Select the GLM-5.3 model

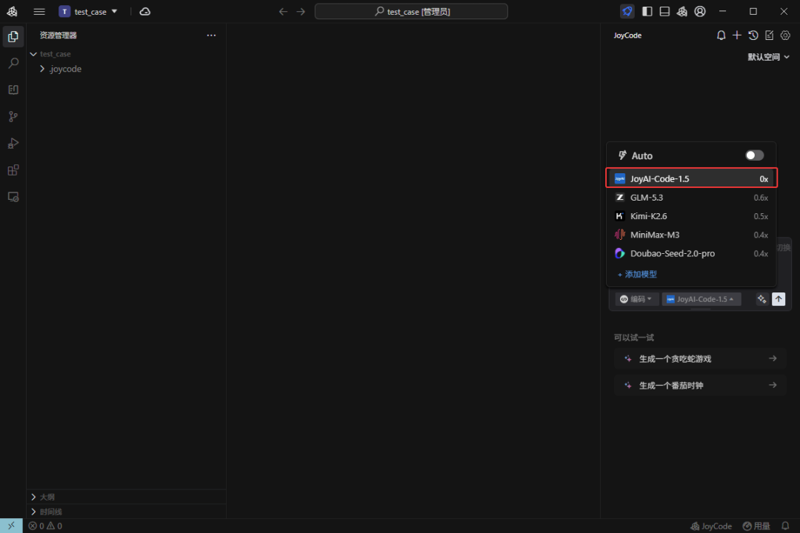(691, 197)
